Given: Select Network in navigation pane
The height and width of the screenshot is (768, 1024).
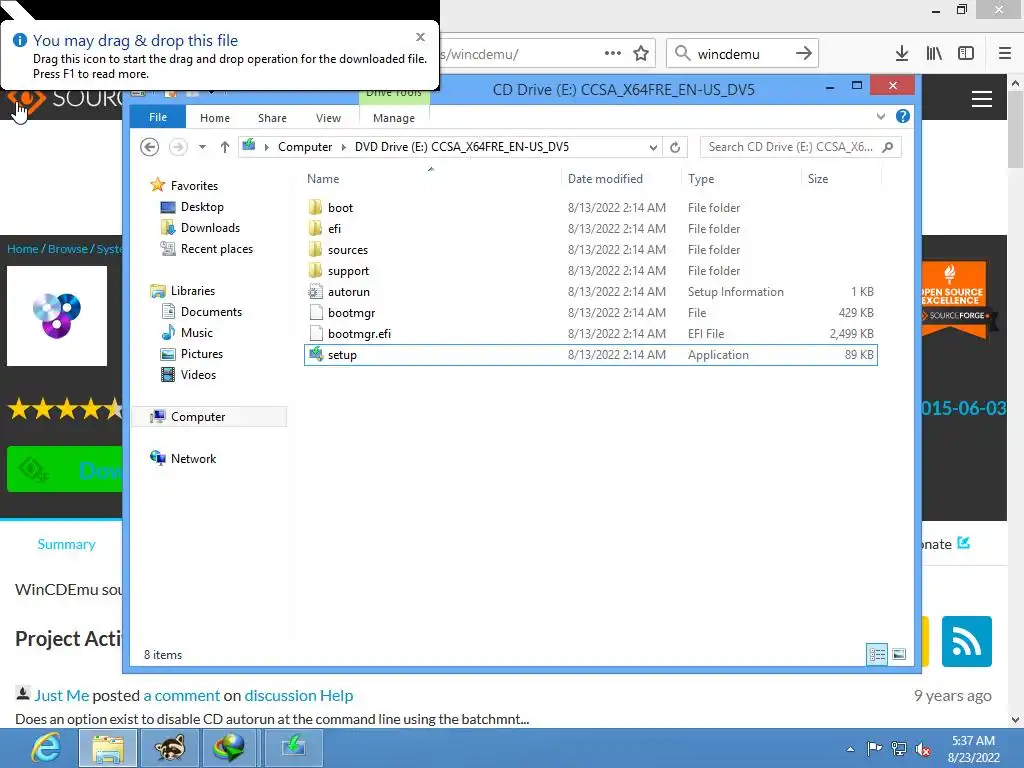Looking at the screenshot, I should (x=193, y=459).
